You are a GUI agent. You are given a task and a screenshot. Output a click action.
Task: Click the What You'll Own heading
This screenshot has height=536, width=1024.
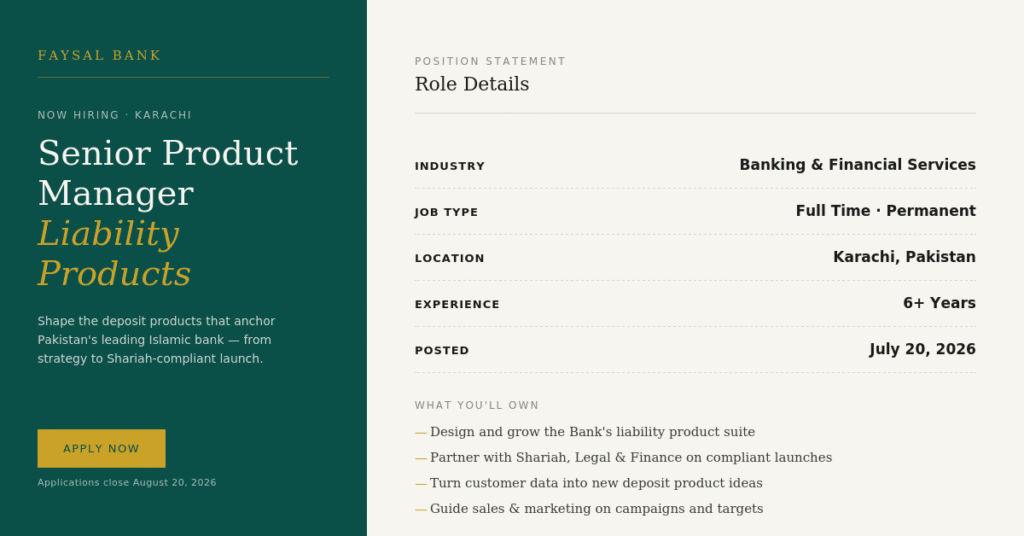pyautogui.click(x=477, y=405)
